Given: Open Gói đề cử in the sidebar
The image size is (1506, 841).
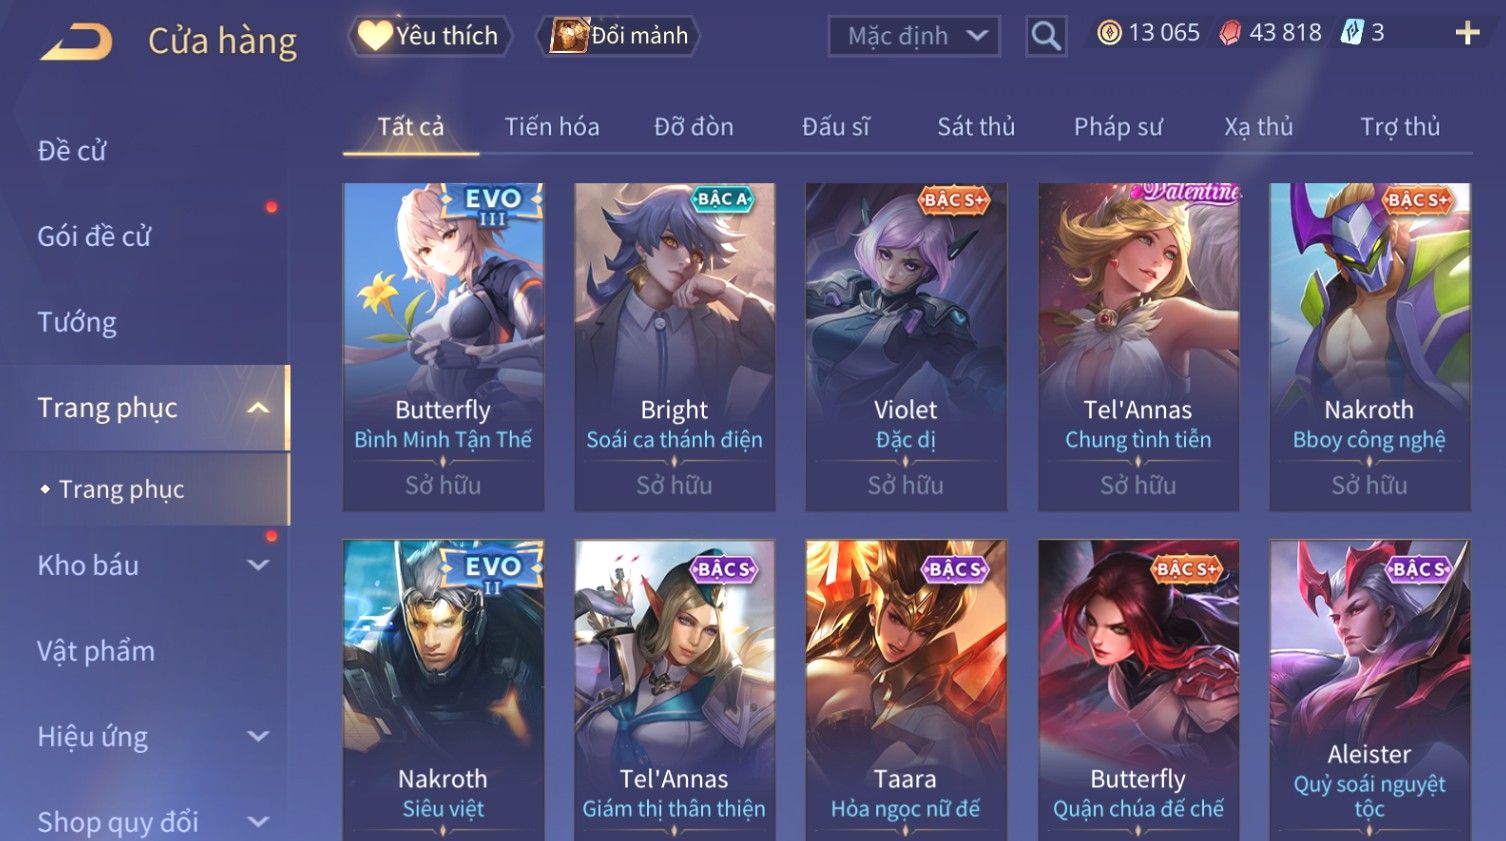Looking at the screenshot, I should 94,236.
